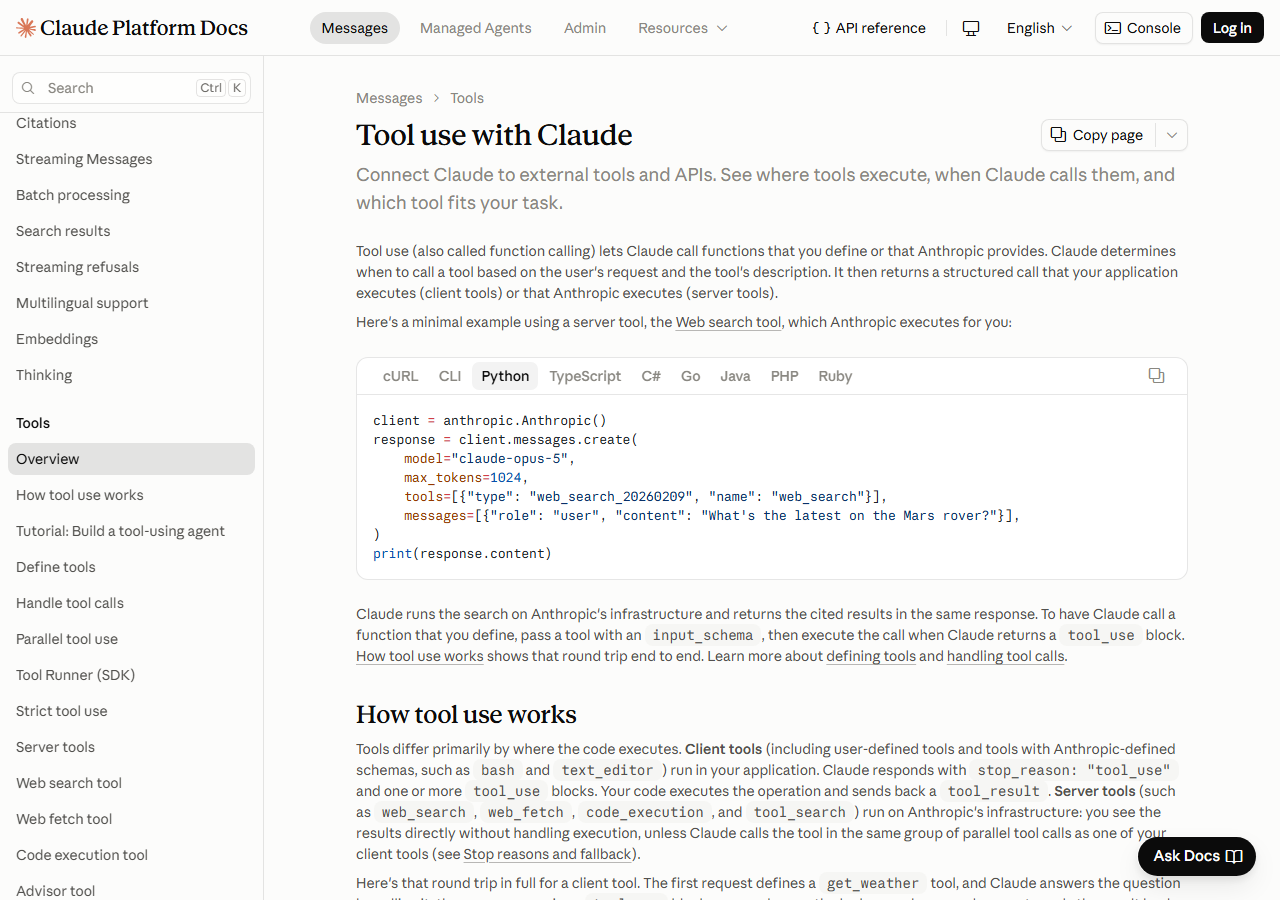Follow the handling tool calls link
Screen dimensions: 1280x900
pyautogui.click(x=1006, y=656)
